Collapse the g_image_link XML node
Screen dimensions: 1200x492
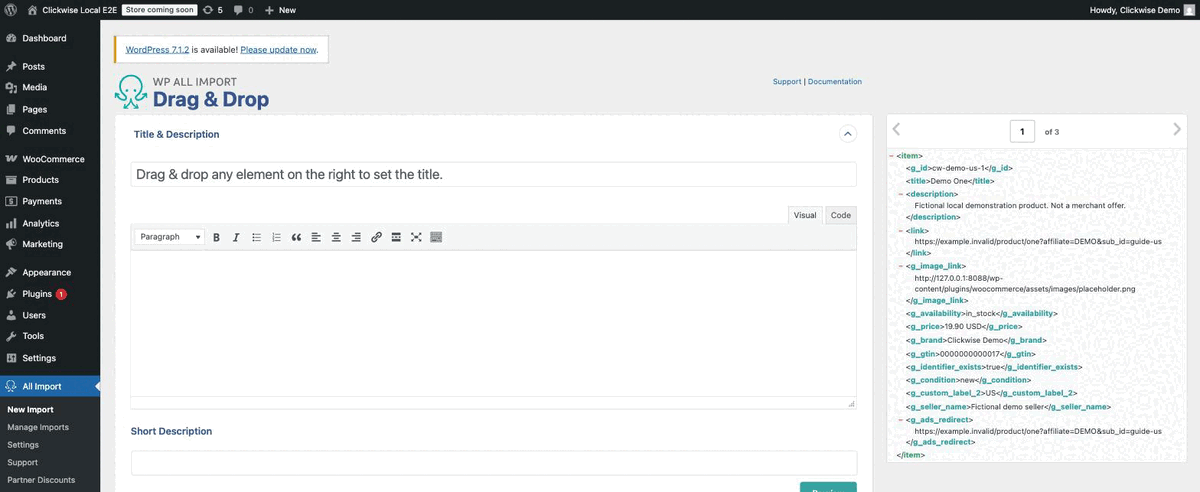point(901,267)
